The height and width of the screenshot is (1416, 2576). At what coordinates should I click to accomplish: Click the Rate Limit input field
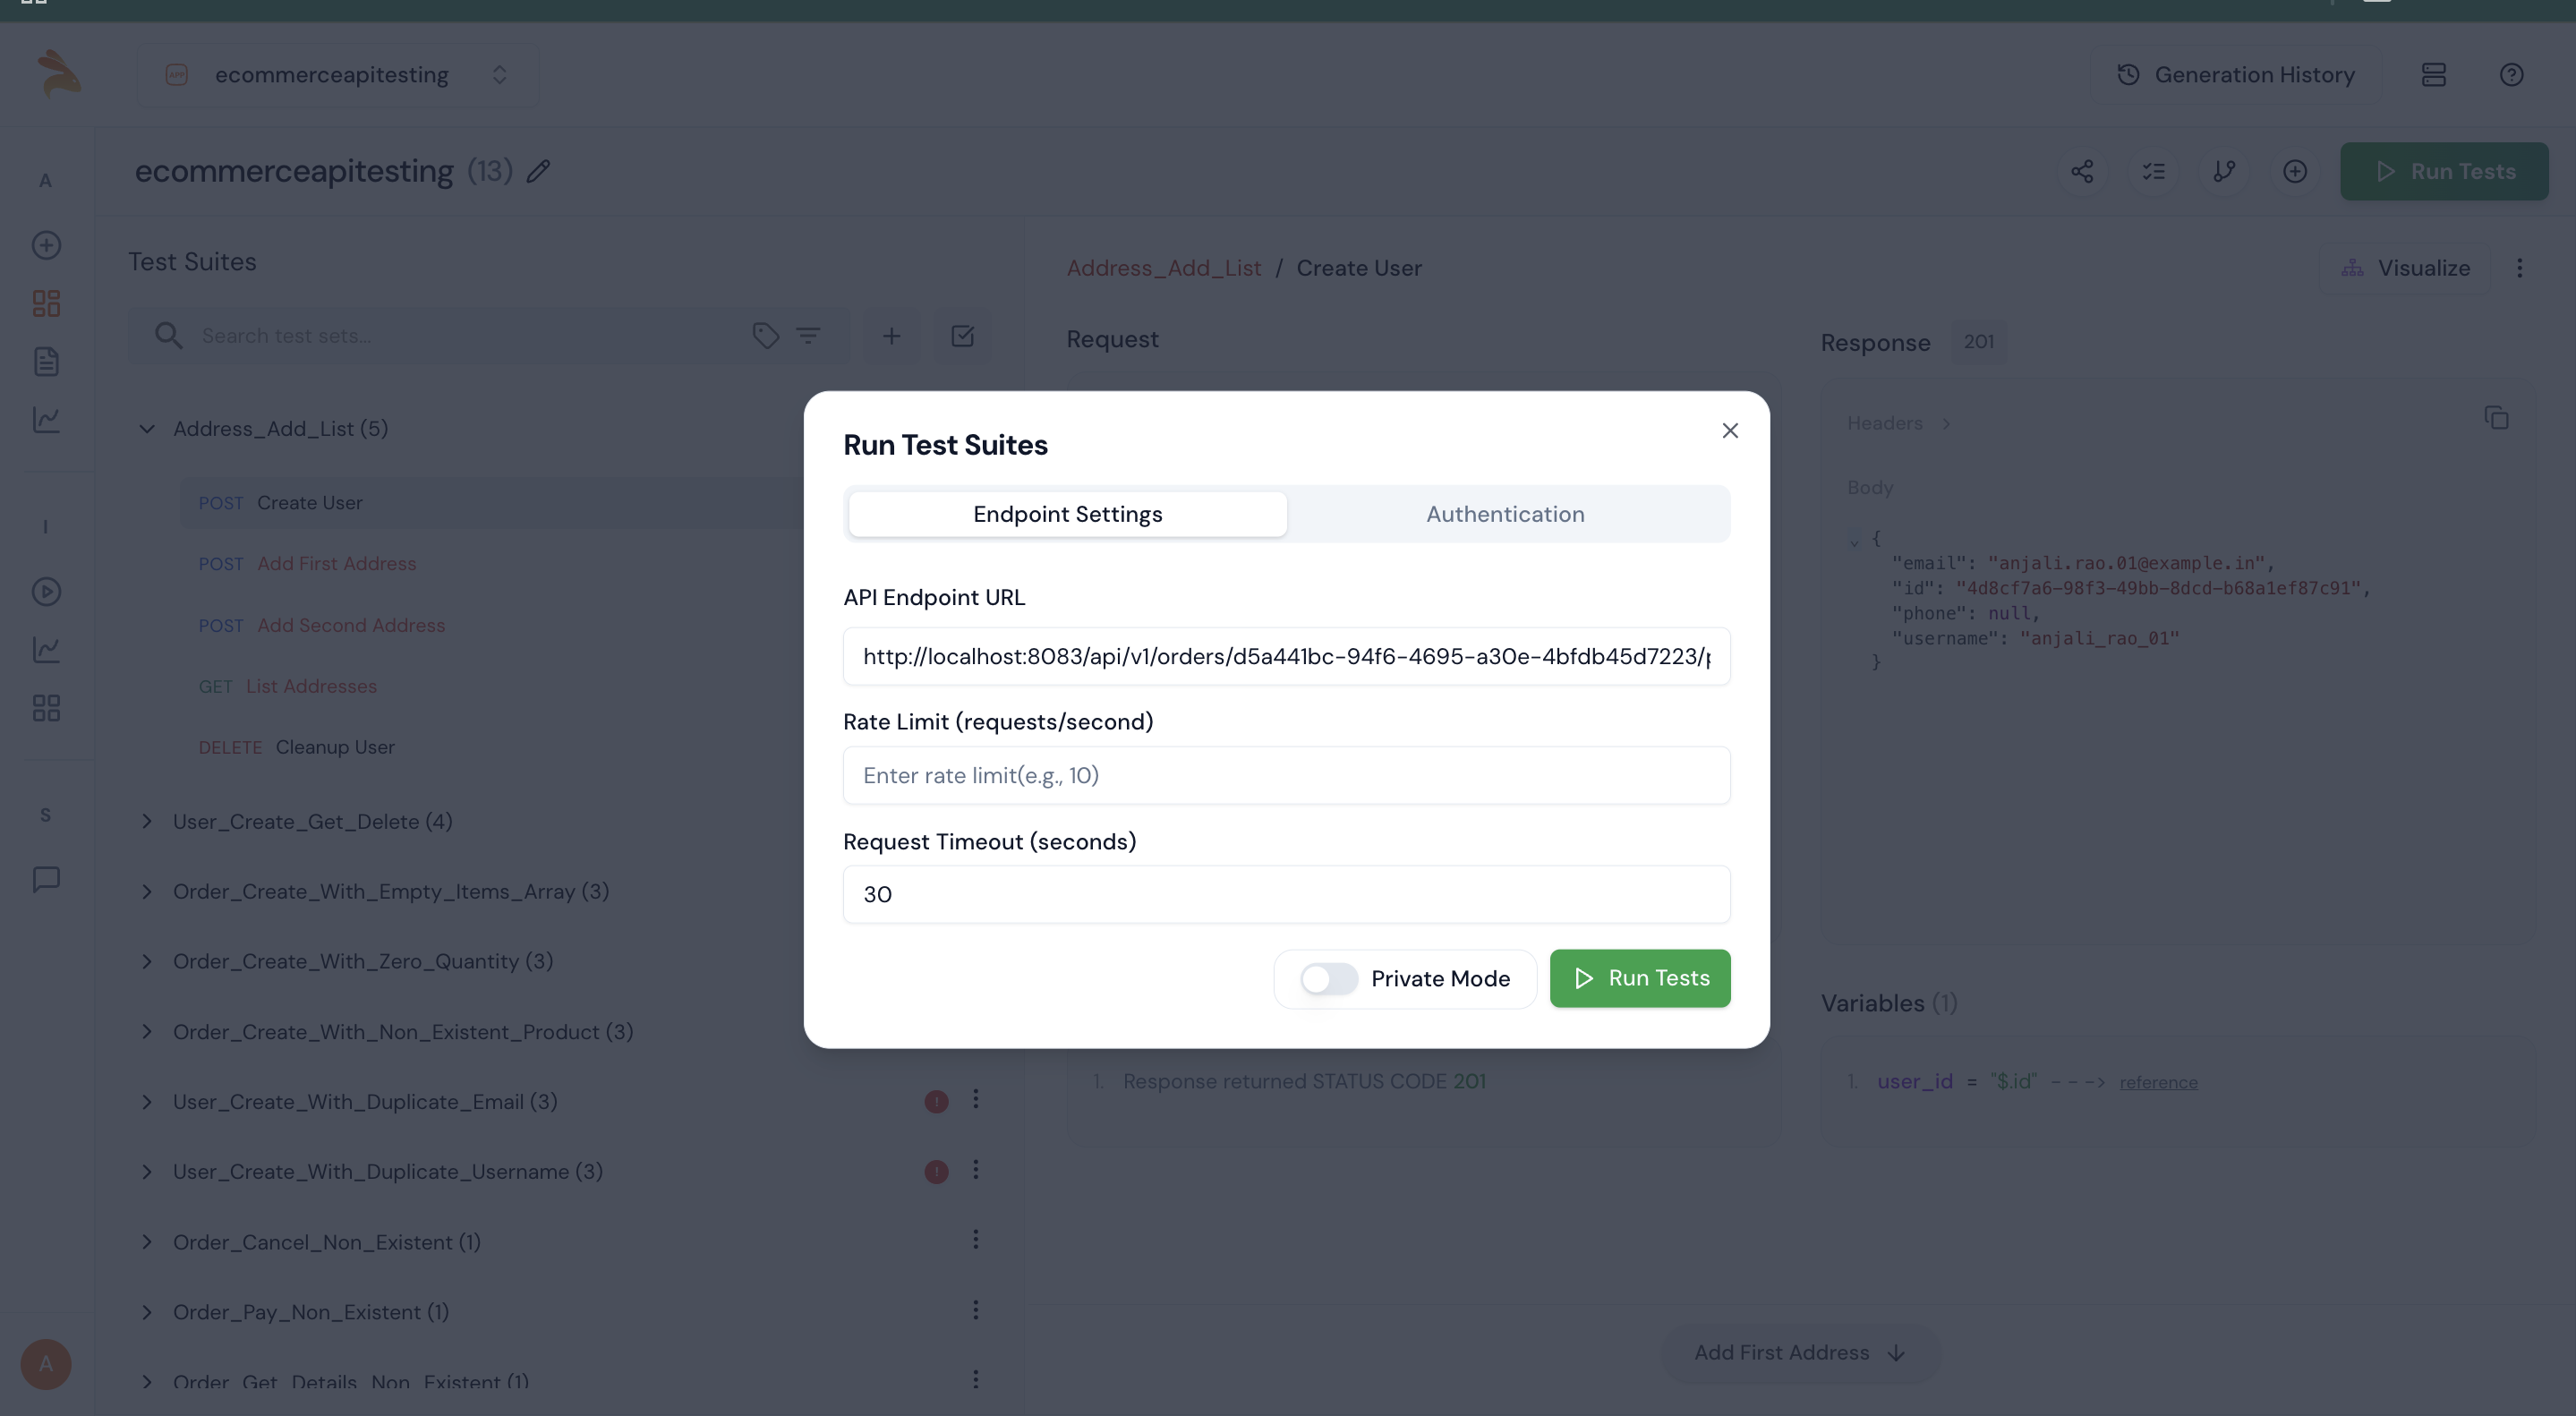1286,775
